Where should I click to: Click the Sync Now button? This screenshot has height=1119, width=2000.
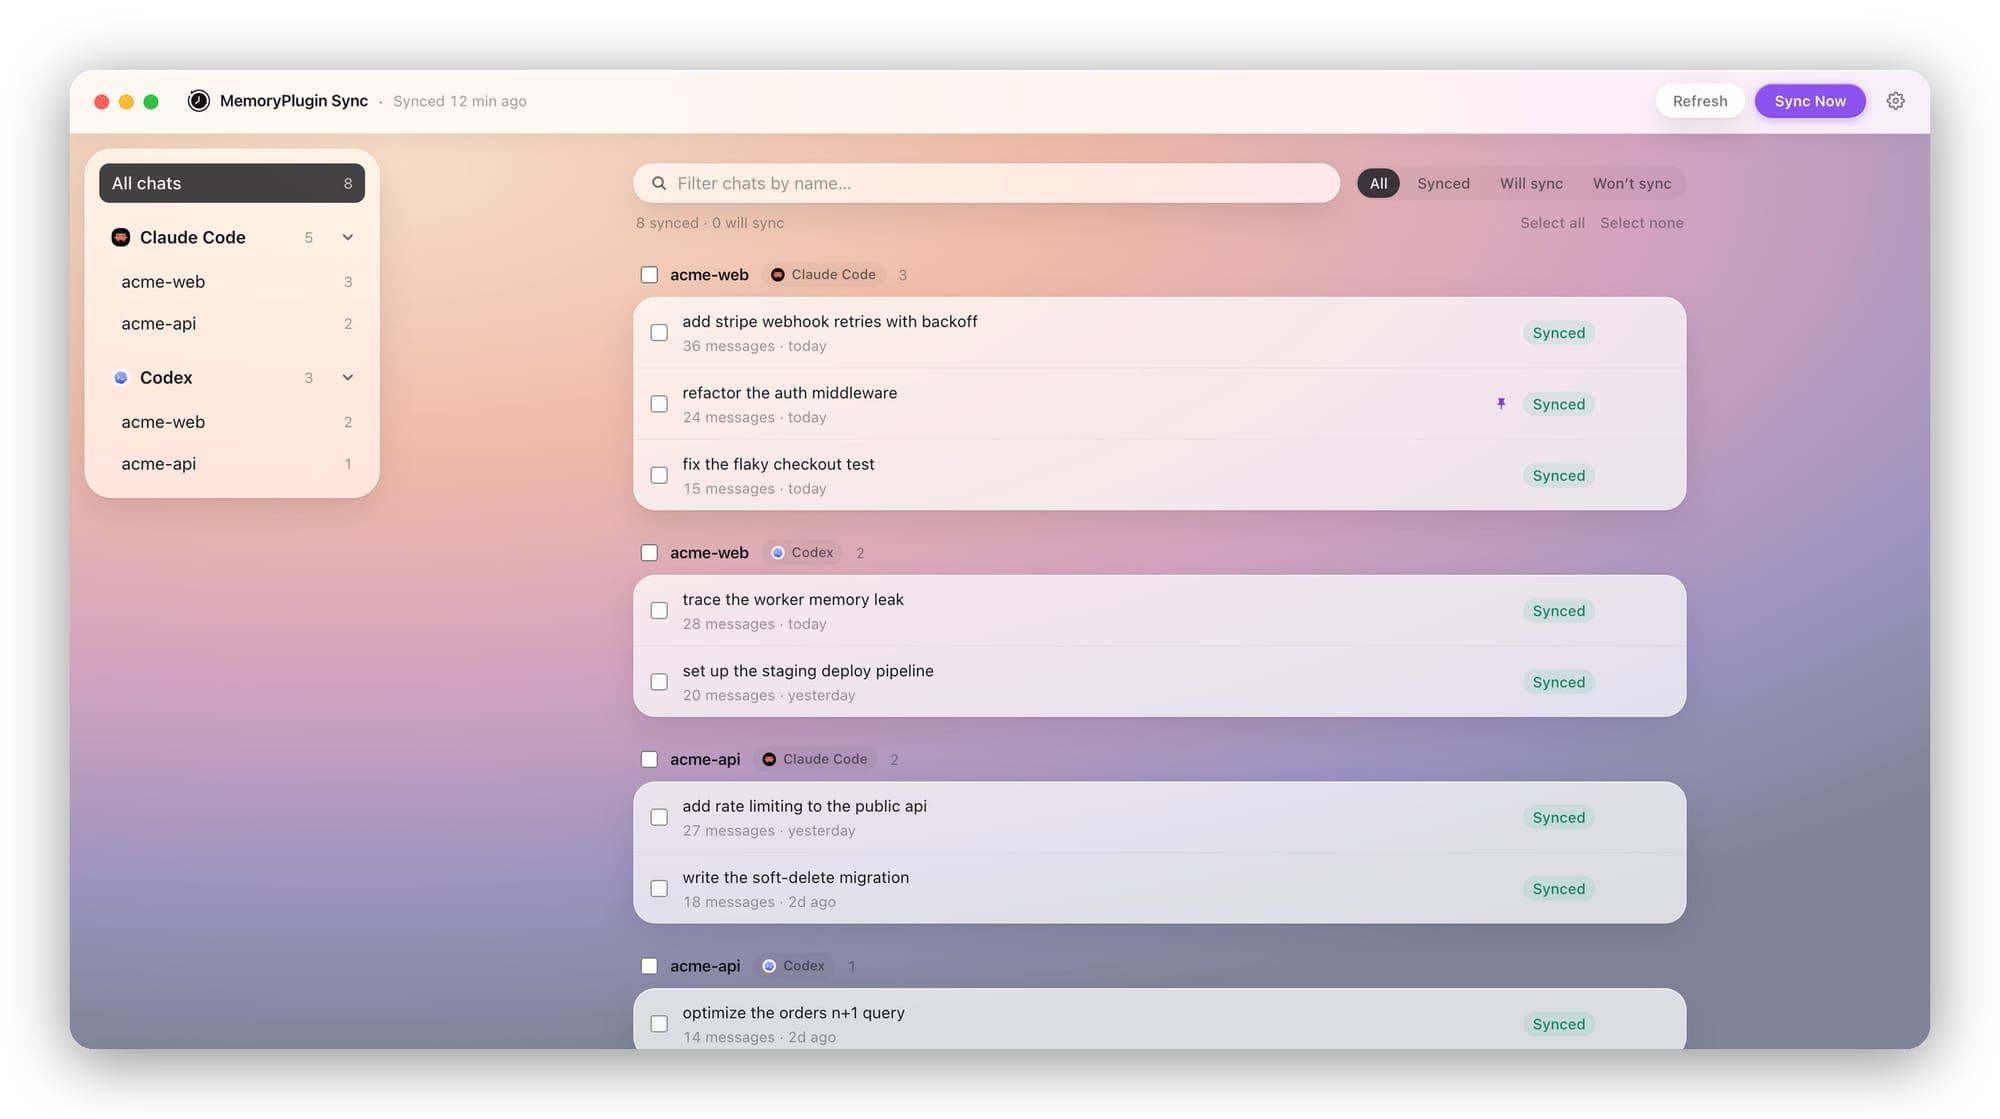1810,101
